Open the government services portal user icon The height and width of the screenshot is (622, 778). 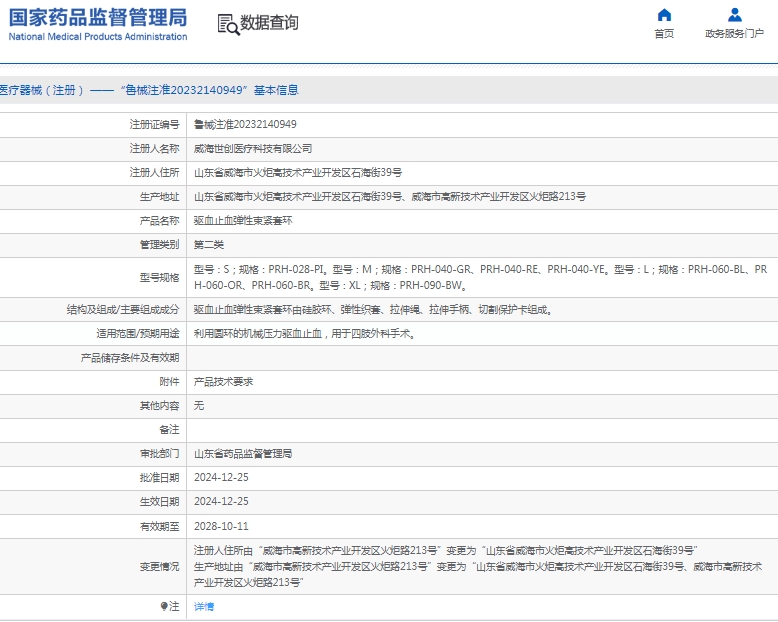click(735, 15)
